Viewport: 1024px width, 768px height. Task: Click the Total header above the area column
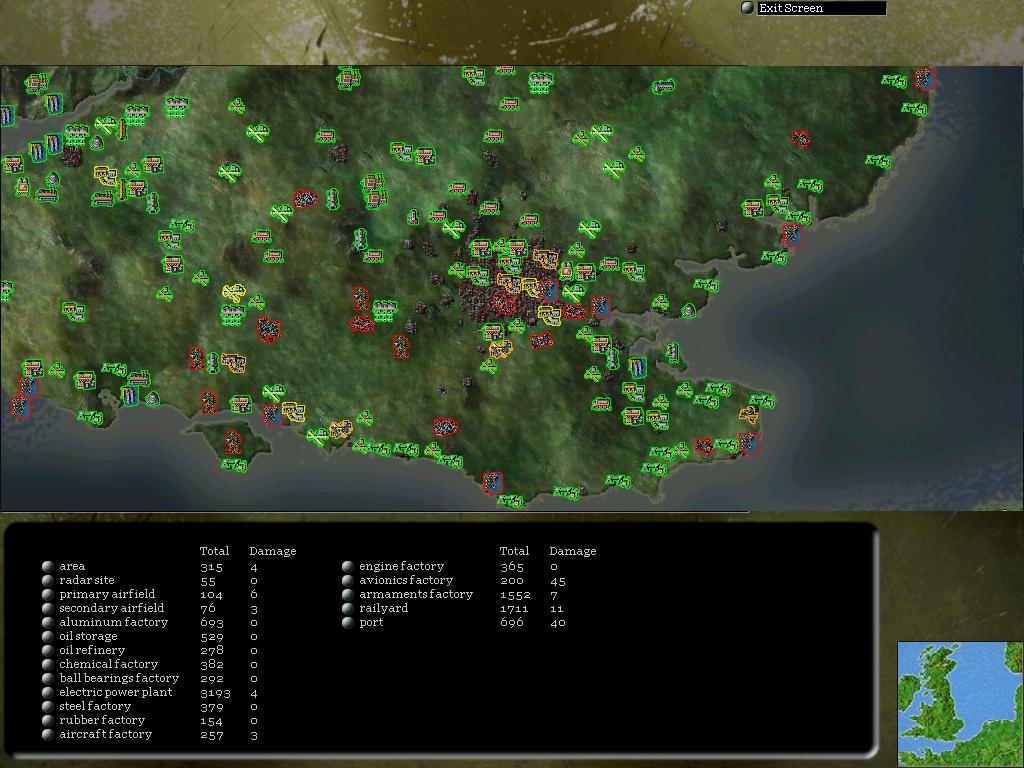coord(214,551)
